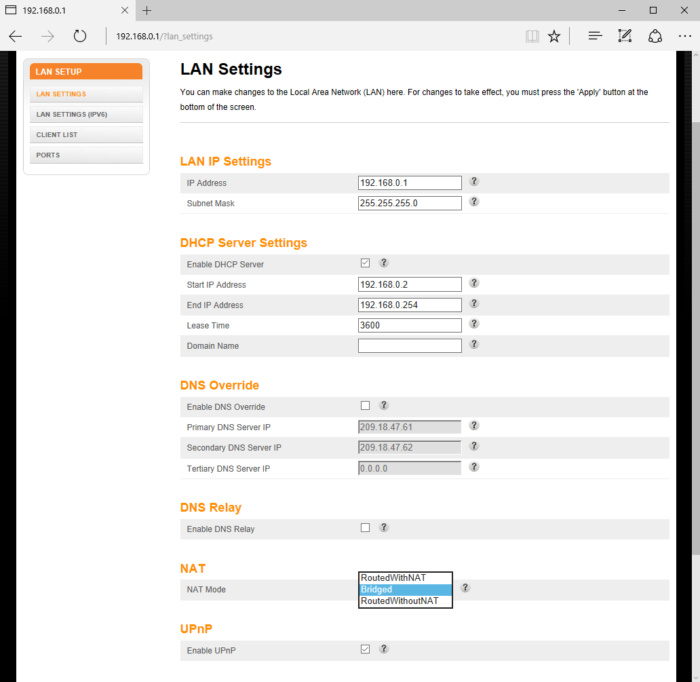Go to Ports in the sidebar
Image resolution: width=700 pixels, height=682 pixels.
(48, 155)
